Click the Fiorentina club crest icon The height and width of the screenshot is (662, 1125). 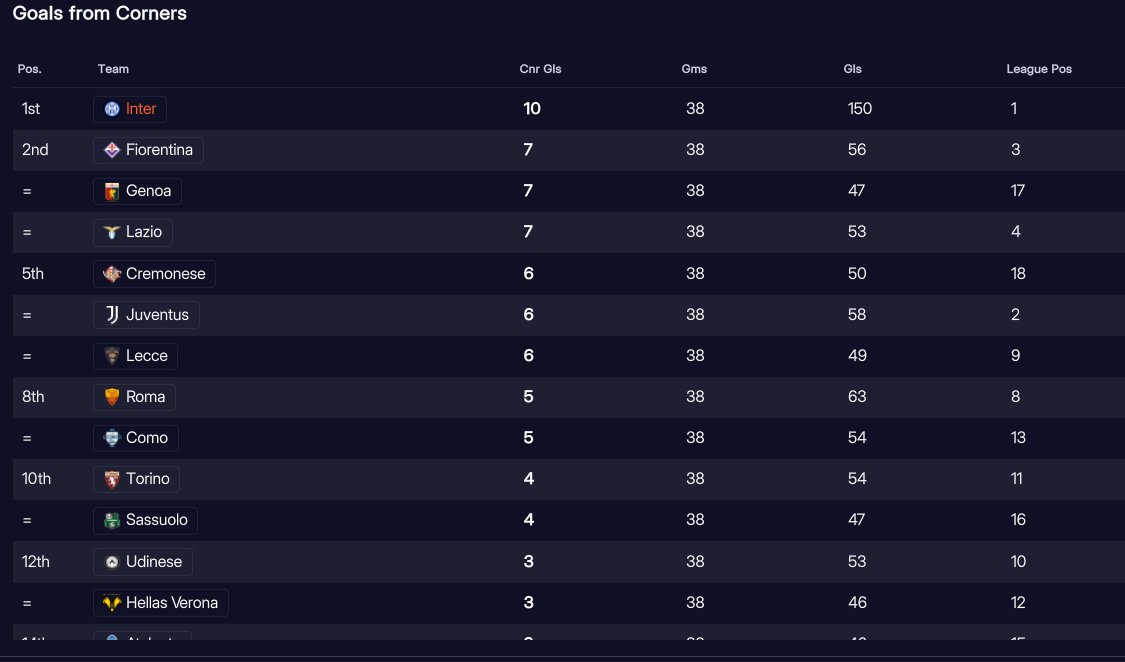coord(112,150)
